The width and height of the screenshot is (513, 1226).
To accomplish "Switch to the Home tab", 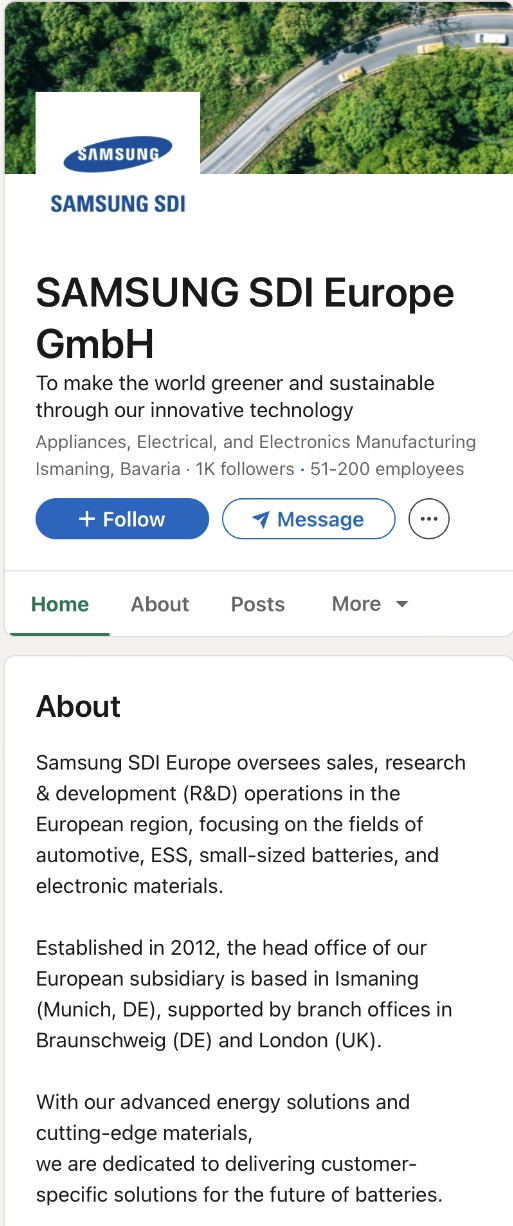I will (60, 604).
